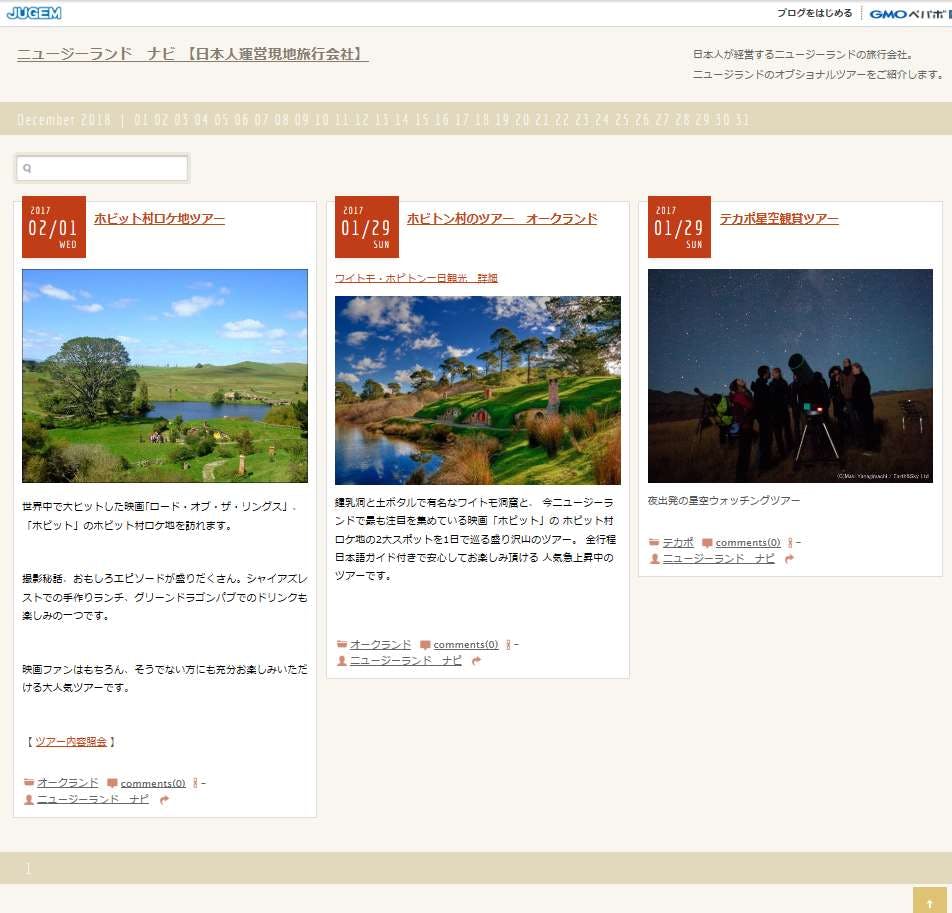Image resolution: width=952 pixels, height=913 pixels.
Task: Open the テカポ星空観賞ツアー post title
Action: [x=779, y=219]
